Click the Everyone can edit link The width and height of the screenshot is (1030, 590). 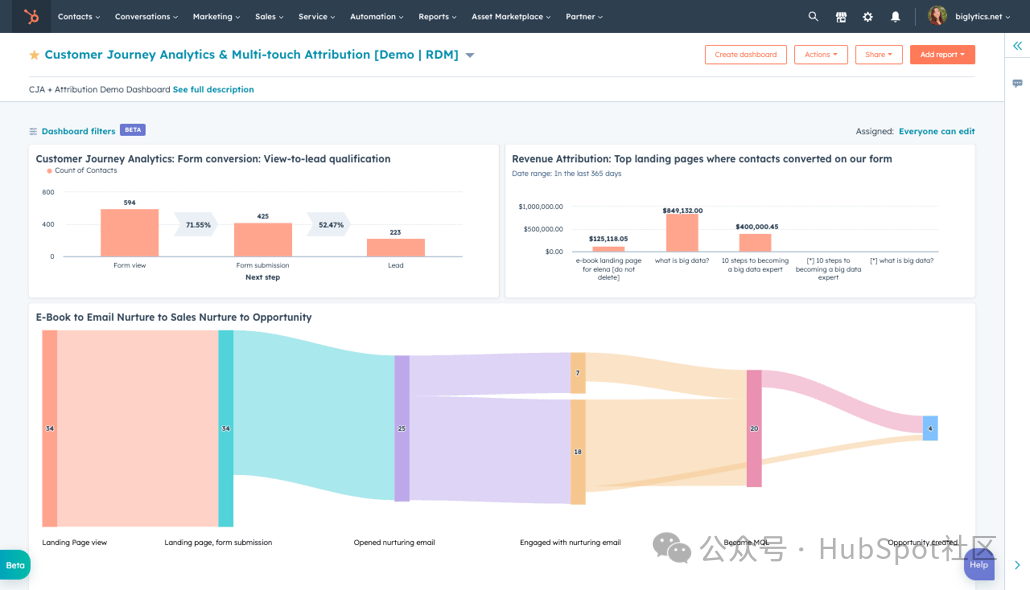[x=936, y=131]
